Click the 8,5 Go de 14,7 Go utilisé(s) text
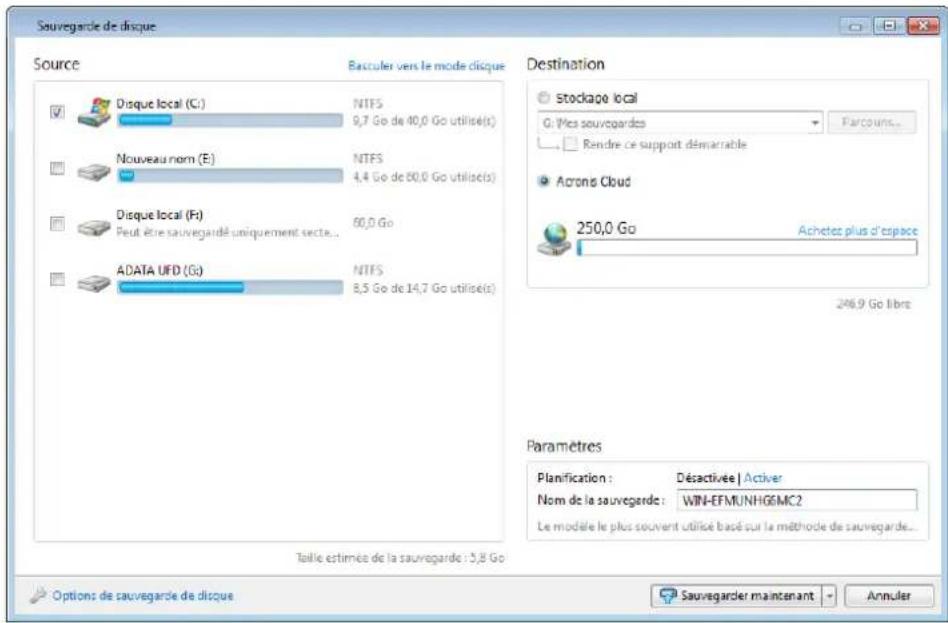 [x=424, y=287]
